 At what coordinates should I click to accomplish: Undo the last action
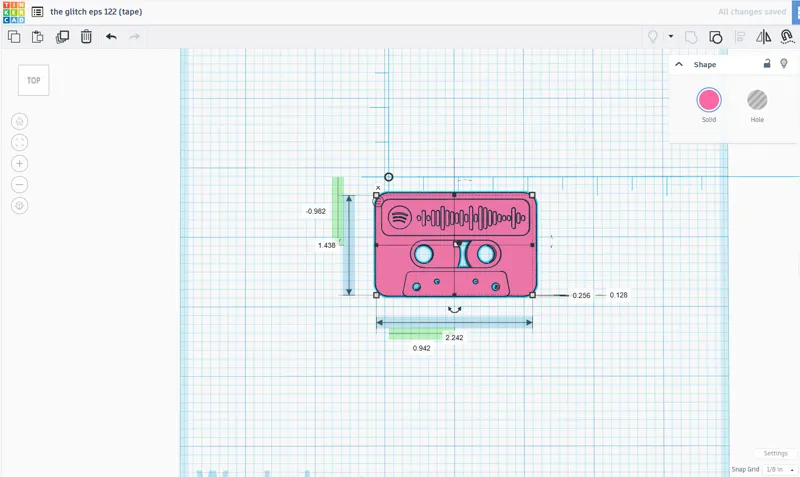click(111, 37)
